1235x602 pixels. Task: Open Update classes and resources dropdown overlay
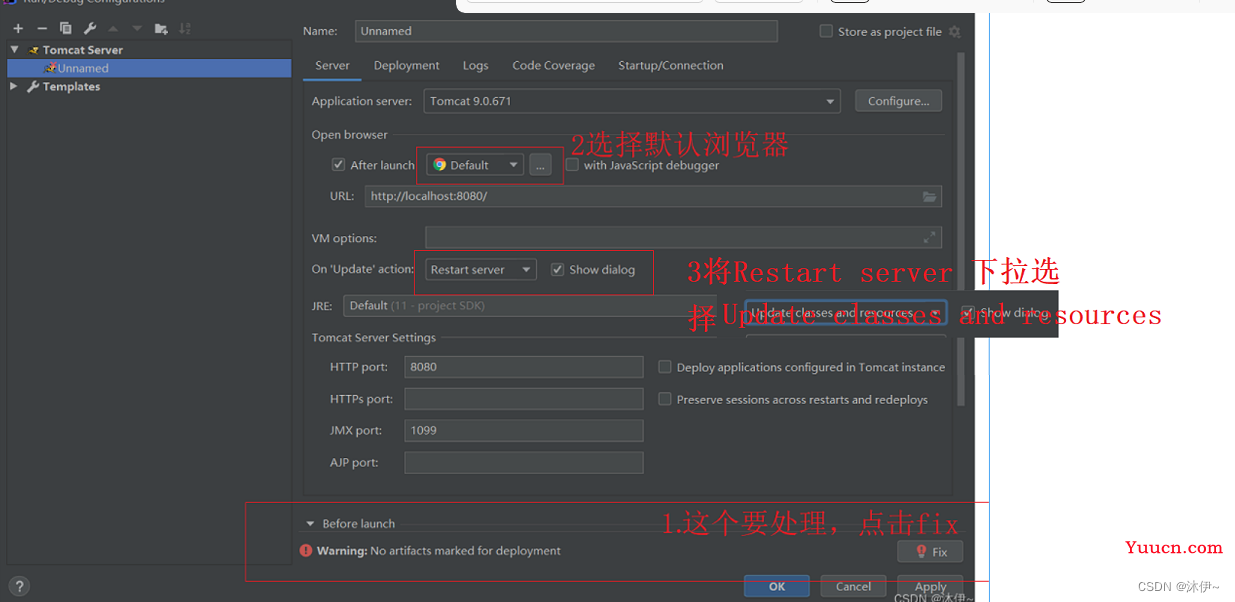pos(845,313)
